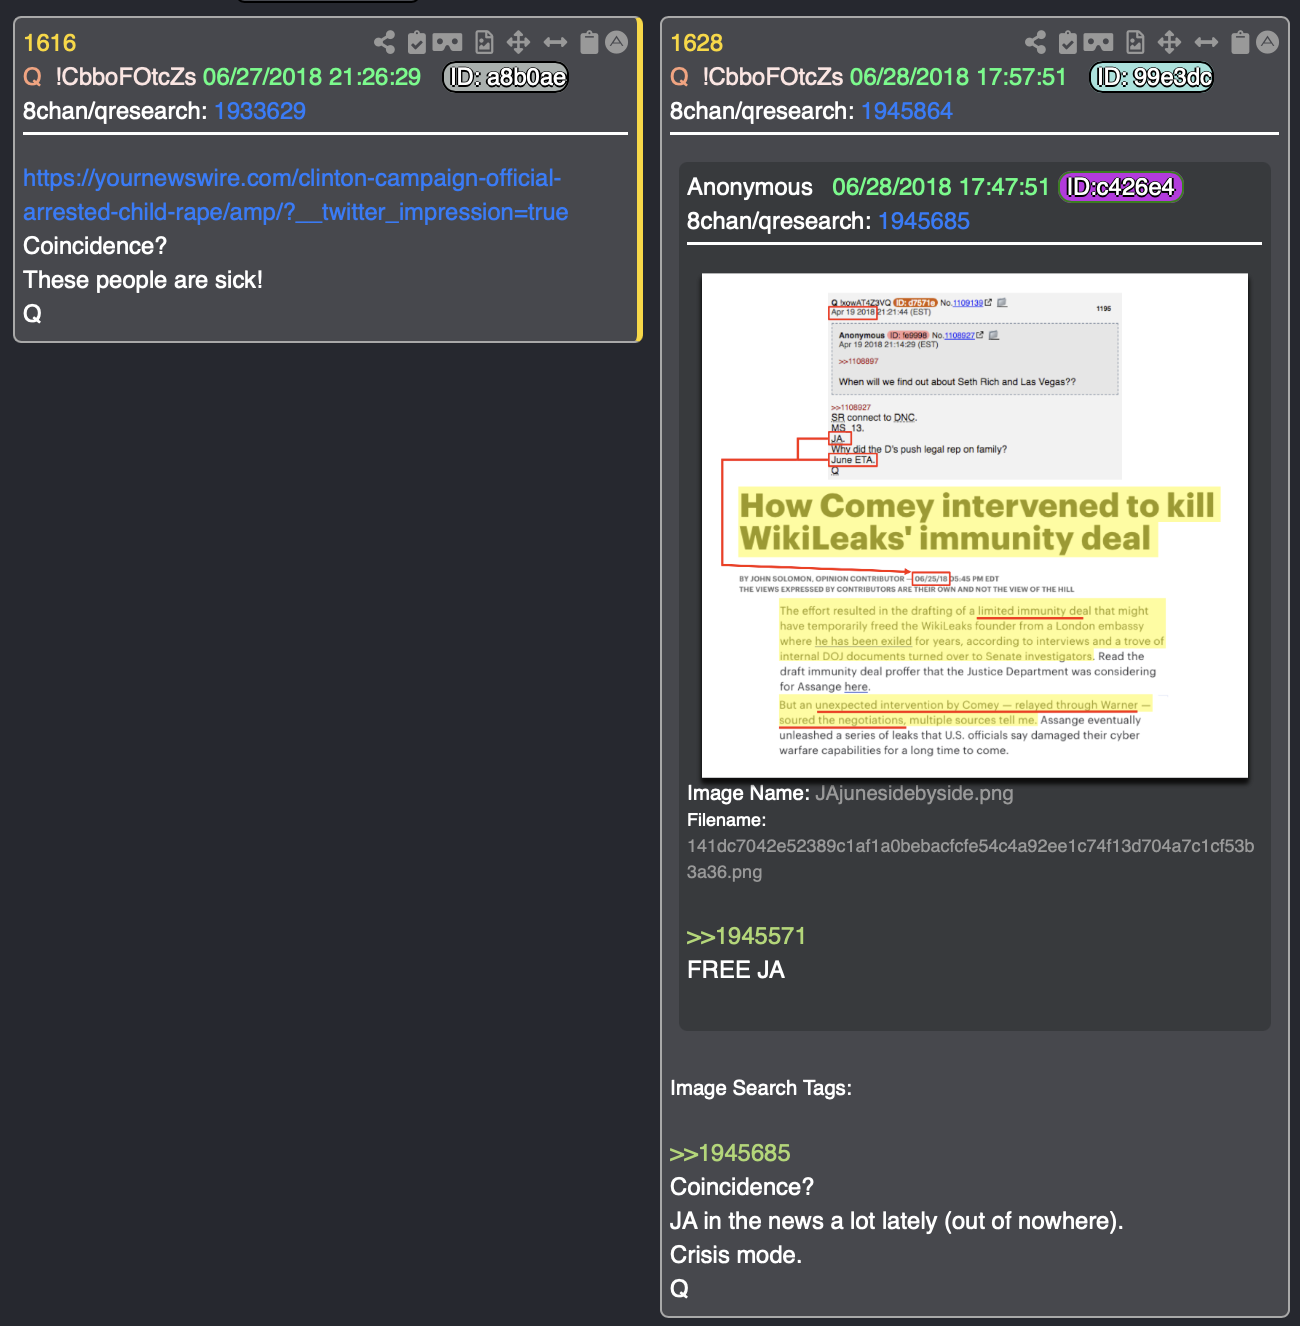This screenshot has width=1300, height=1326.
Task: Open the yournewswire.com article link
Action: (x=296, y=195)
